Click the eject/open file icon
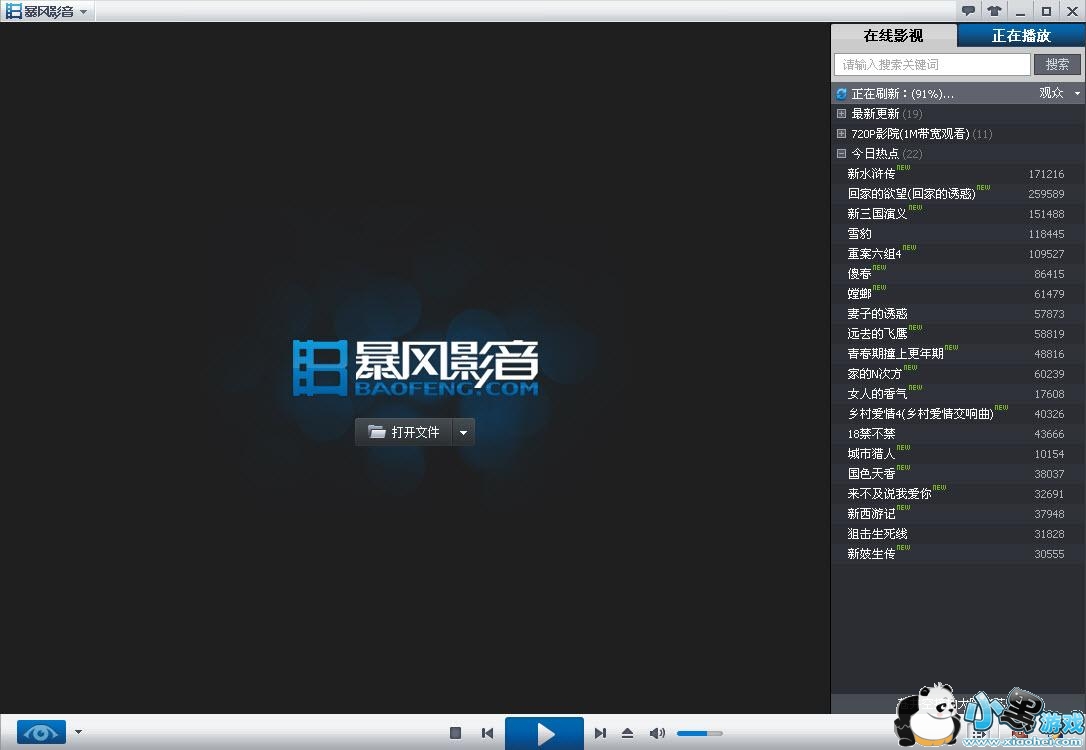This screenshot has width=1086, height=750. (x=627, y=733)
